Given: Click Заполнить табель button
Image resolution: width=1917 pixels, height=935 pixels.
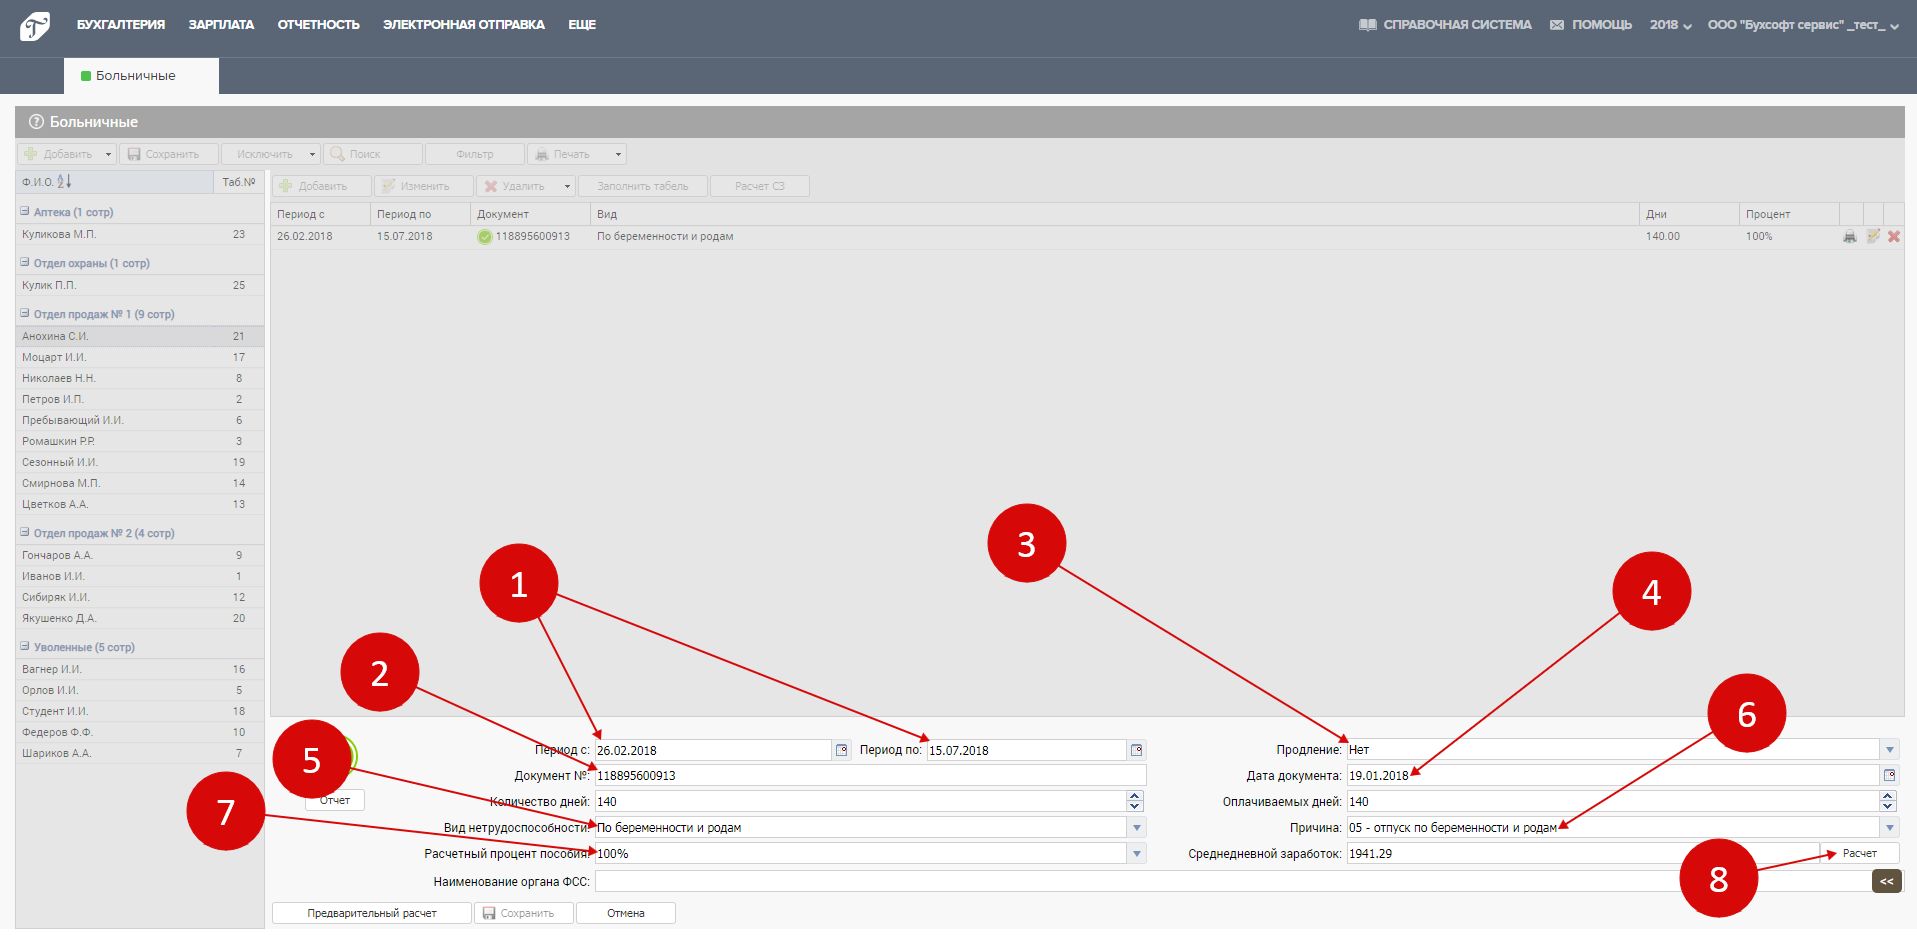Looking at the screenshot, I should (643, 186).
